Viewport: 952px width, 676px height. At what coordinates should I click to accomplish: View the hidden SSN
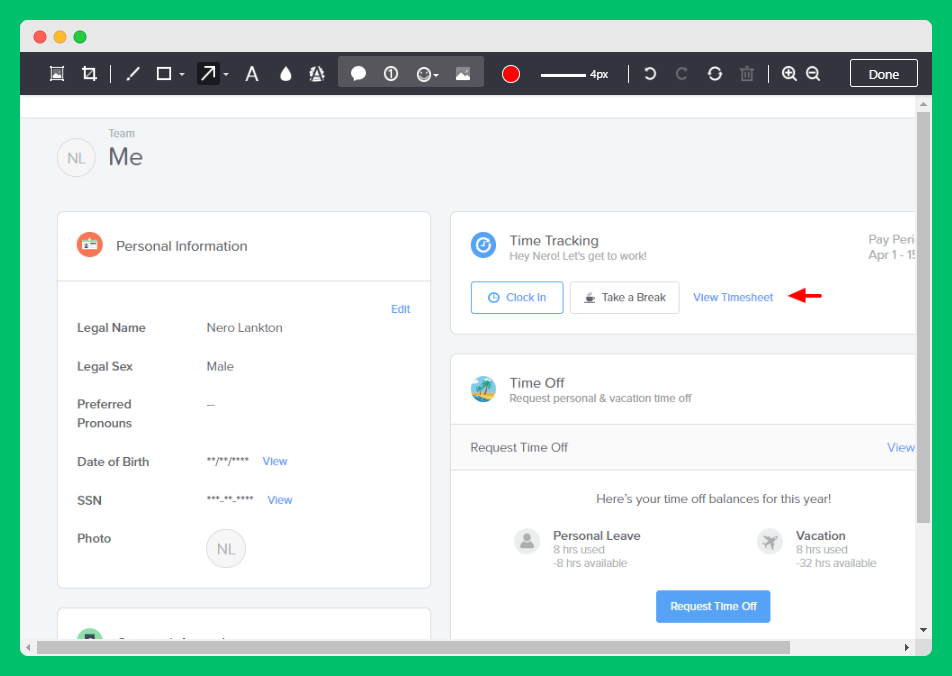click(x=280, y=500)
